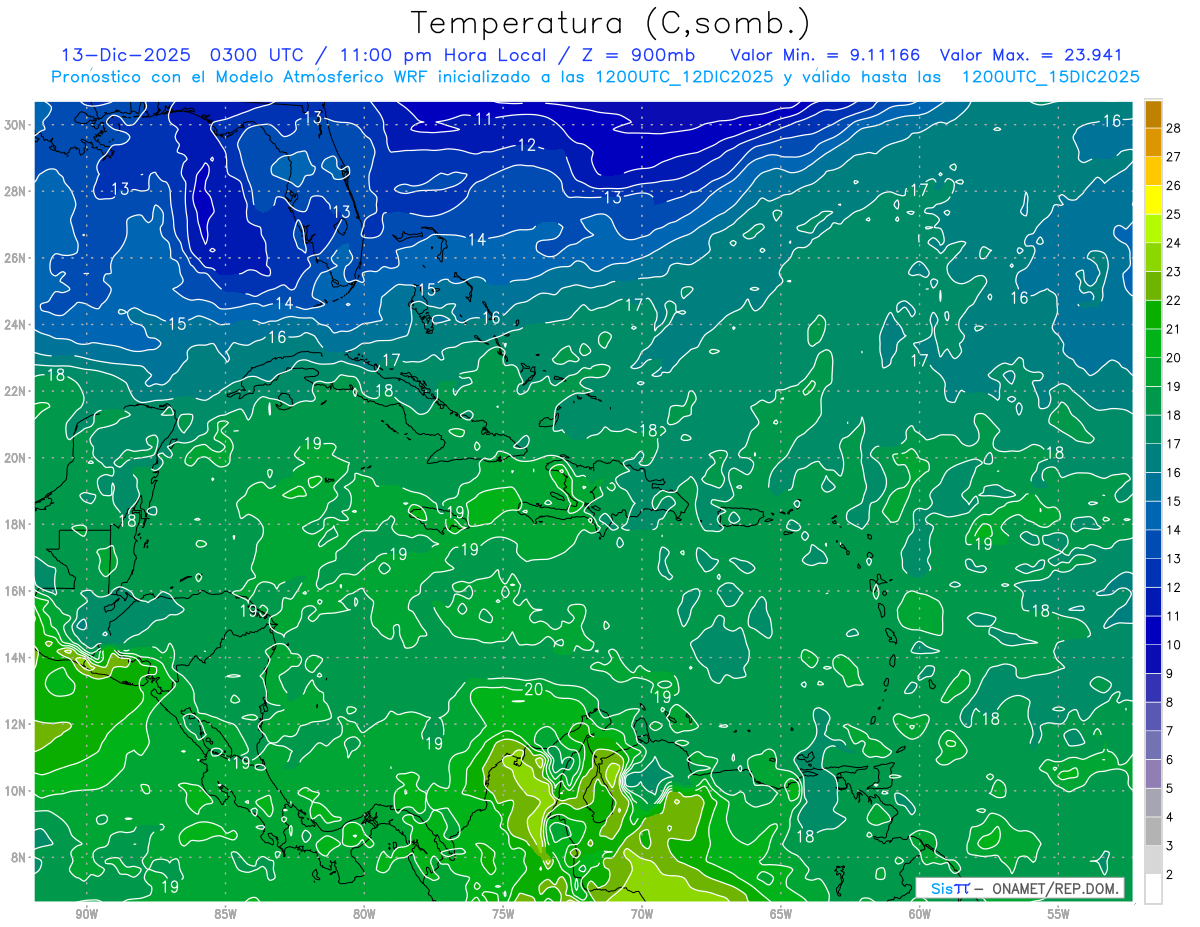Screen dimensions: 1200x927
Task: Click the purple swatch beside 6 on the scale
Action: point(1153,773)
